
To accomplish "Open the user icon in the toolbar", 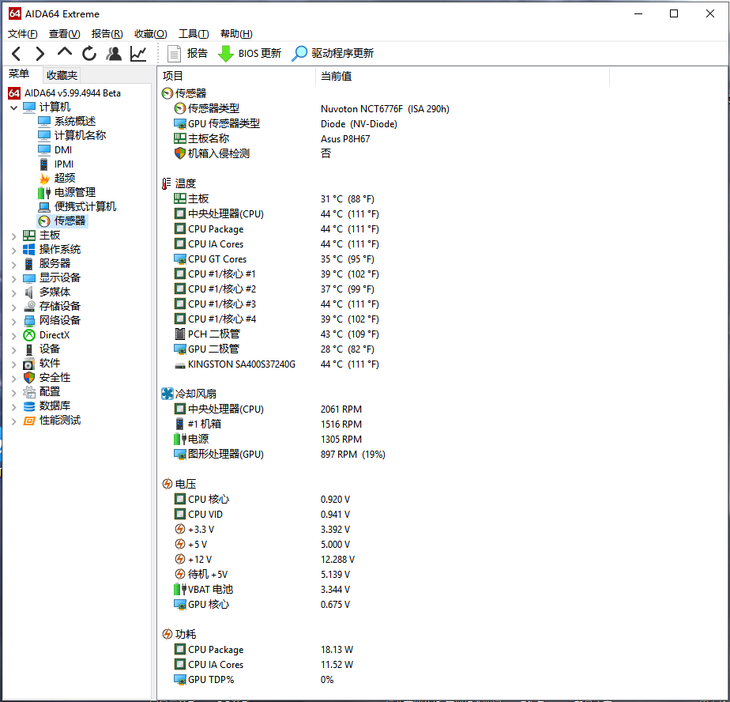I will coord(114,54).
